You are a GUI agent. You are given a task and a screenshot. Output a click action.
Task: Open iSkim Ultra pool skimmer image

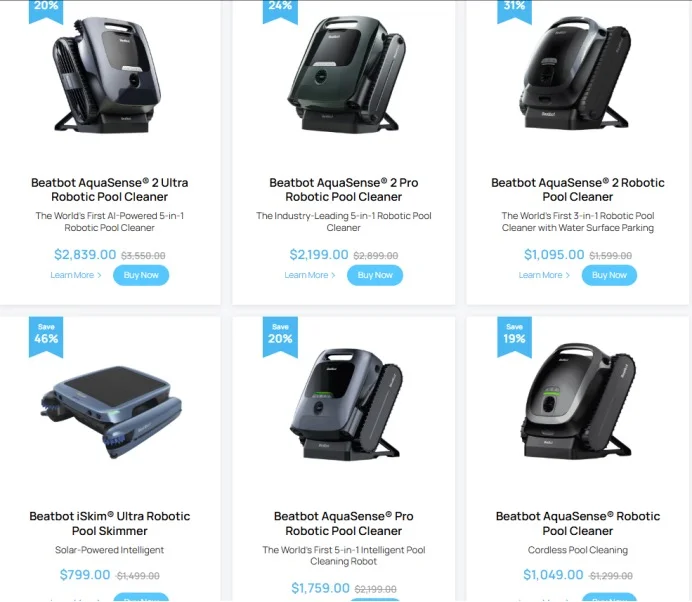tap(110, 412)
